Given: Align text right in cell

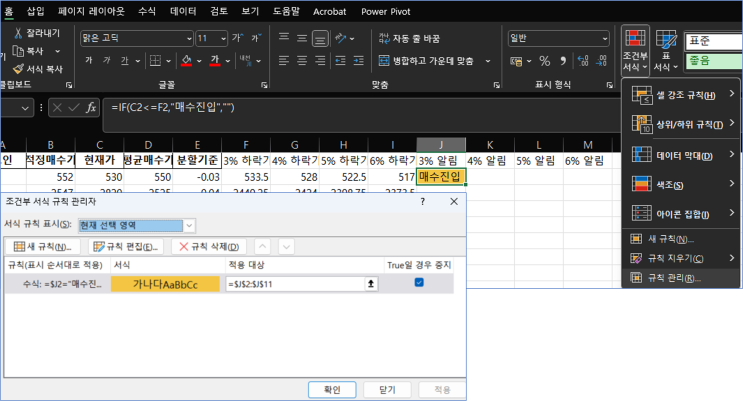Looking at the screenshot, I should [x=320, y=60].
